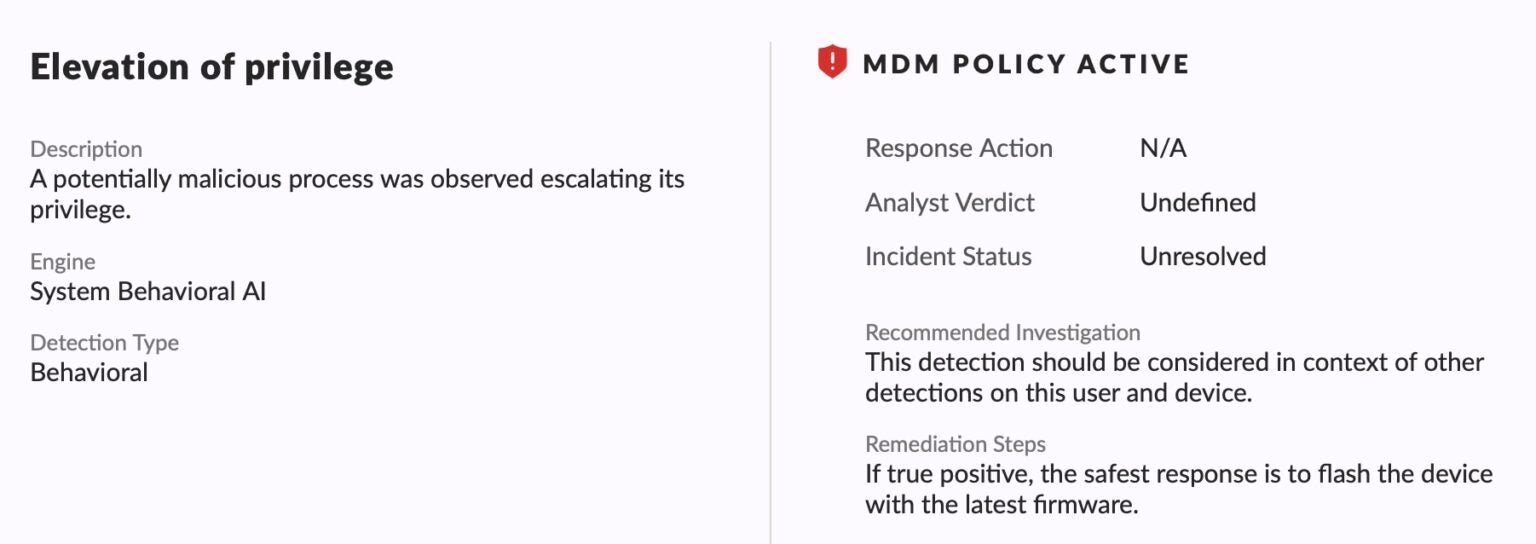Click the Analyst Verdict label
The image size is (1536, 544).
coord(949,203)
